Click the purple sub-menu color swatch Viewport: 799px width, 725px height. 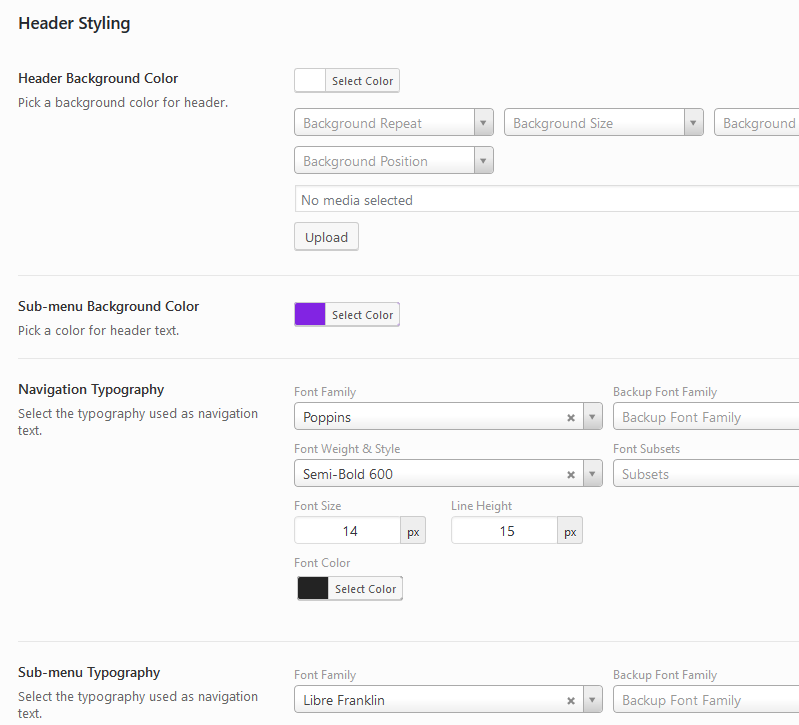pos(311,315)
